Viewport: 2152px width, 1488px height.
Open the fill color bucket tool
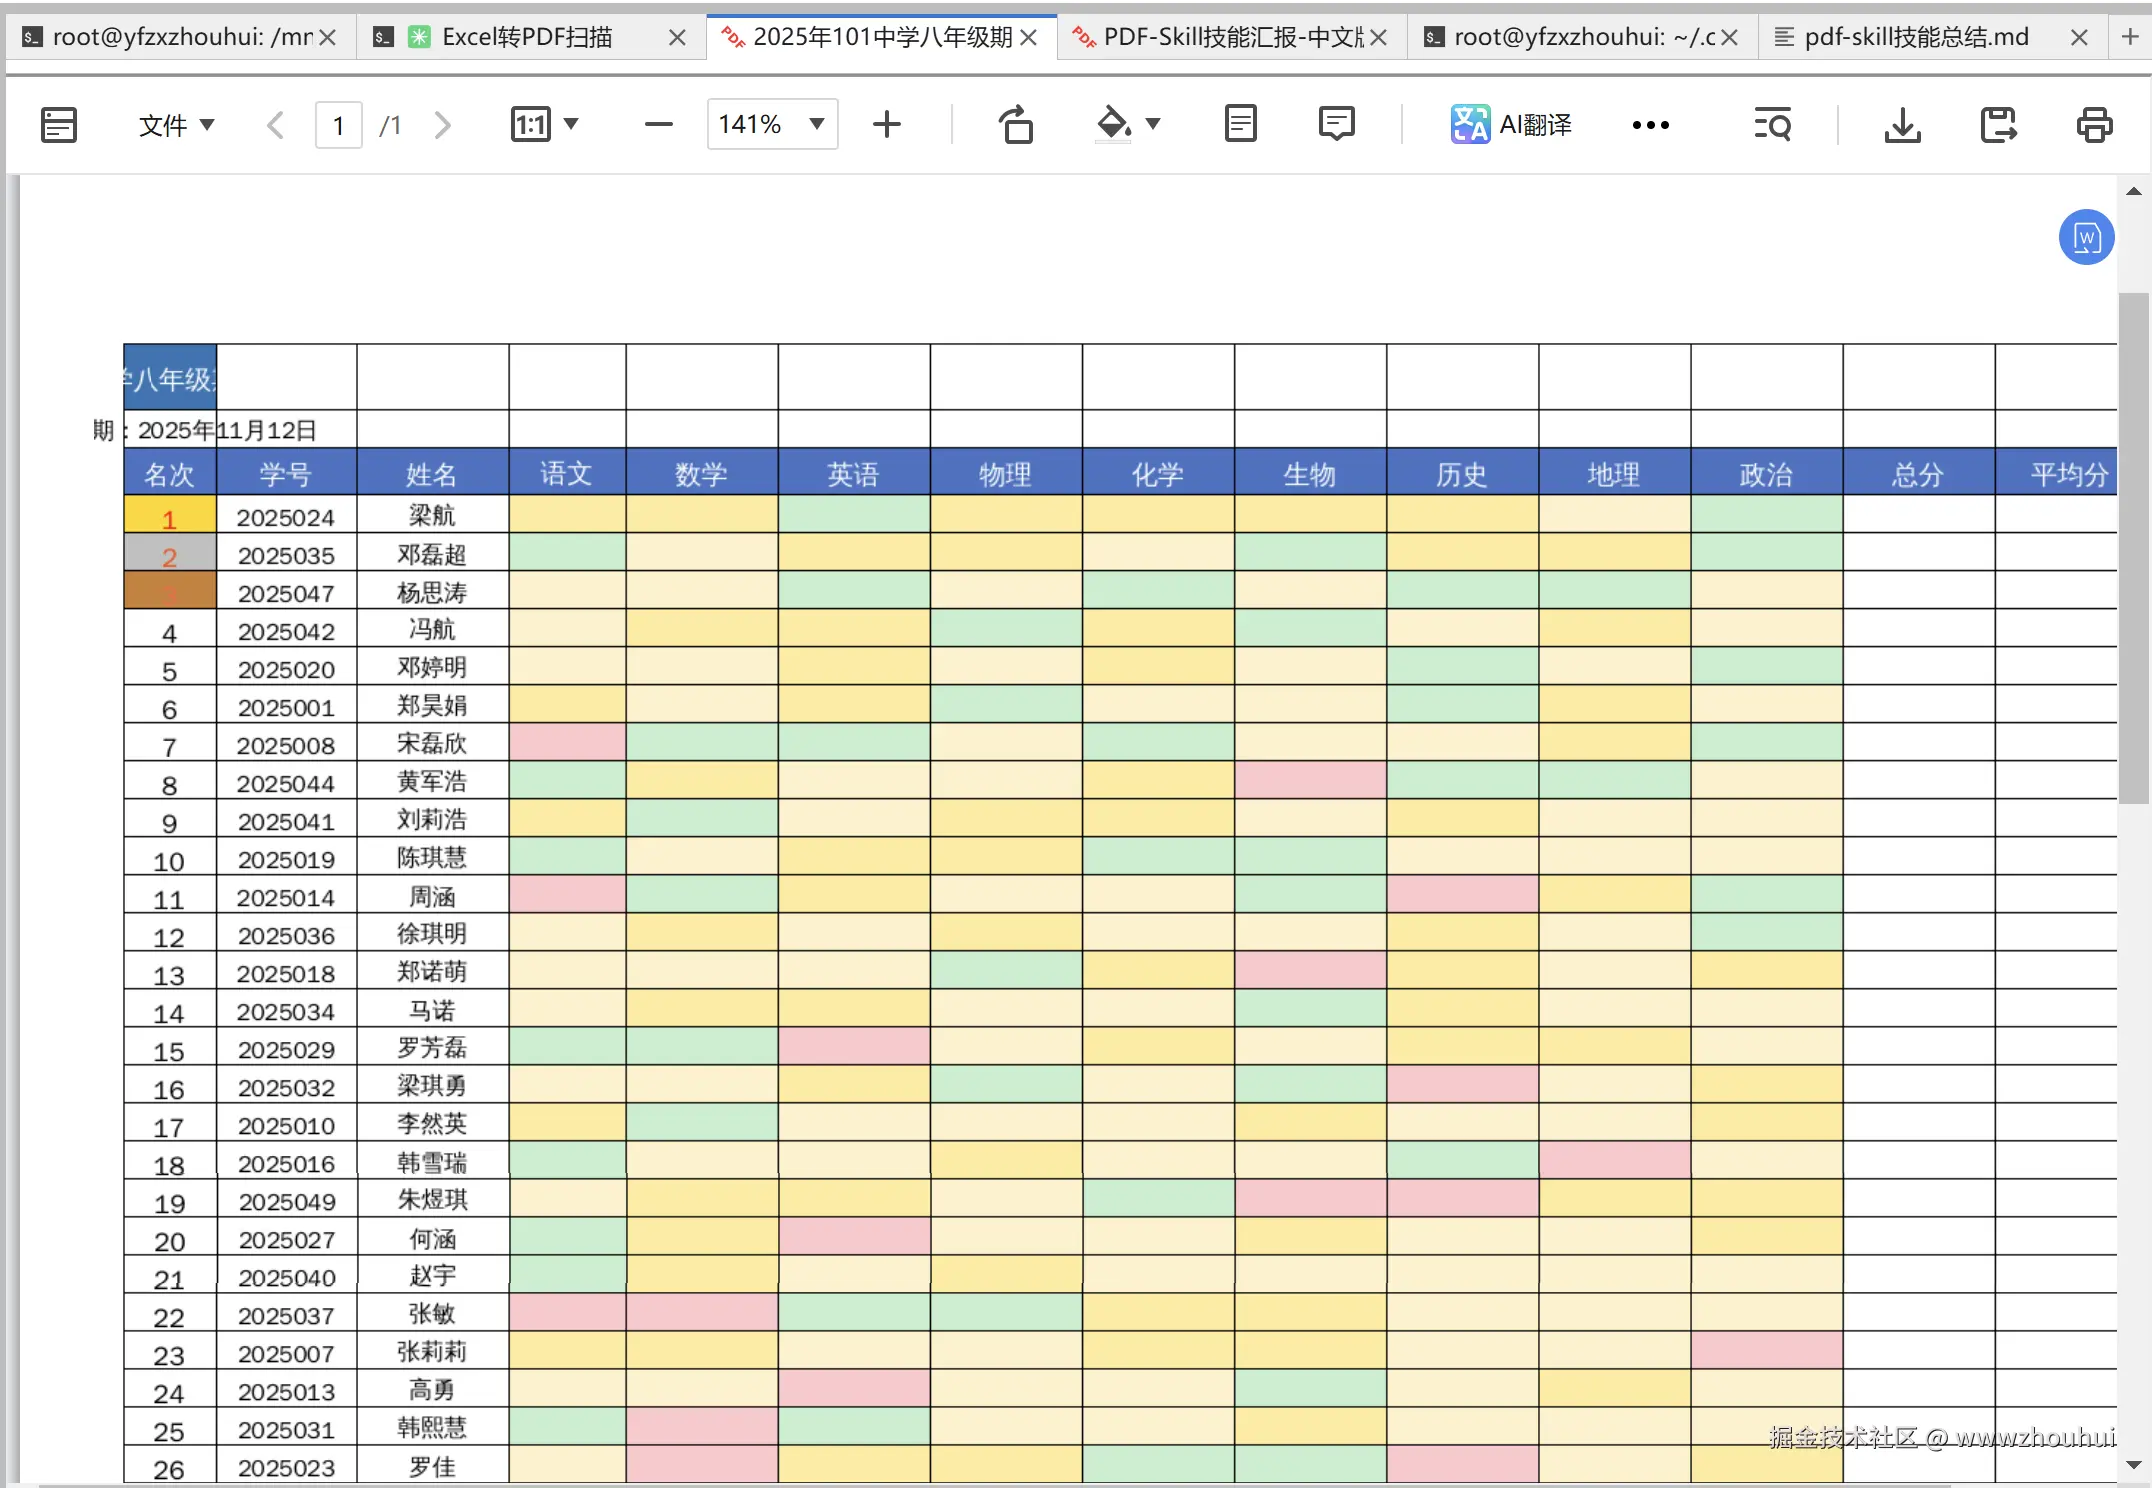[1113, 124]
